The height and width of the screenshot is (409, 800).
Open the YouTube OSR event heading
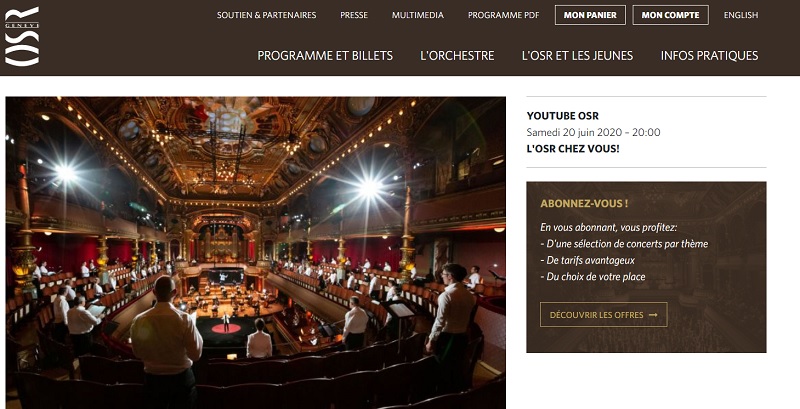tap(563, 116)
